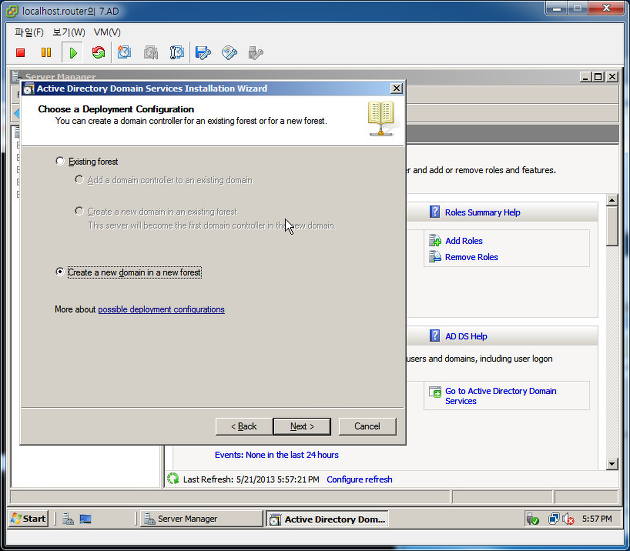Screen dimensions: 630x551
Task: Click the AD DS Help question icon
Action: [435, 336]
